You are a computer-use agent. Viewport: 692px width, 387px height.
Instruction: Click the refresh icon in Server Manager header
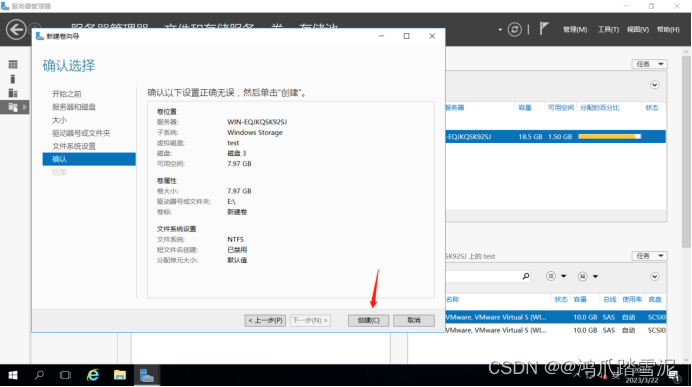(514, 30)
